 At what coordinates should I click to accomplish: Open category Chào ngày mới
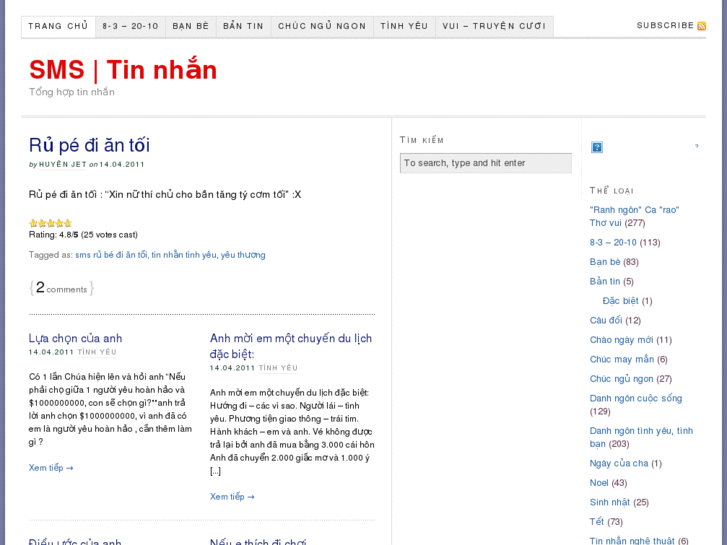point(621,340)
